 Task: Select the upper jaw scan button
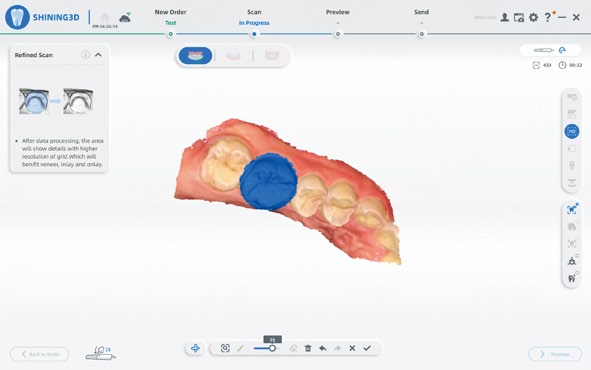click(195, 56)
